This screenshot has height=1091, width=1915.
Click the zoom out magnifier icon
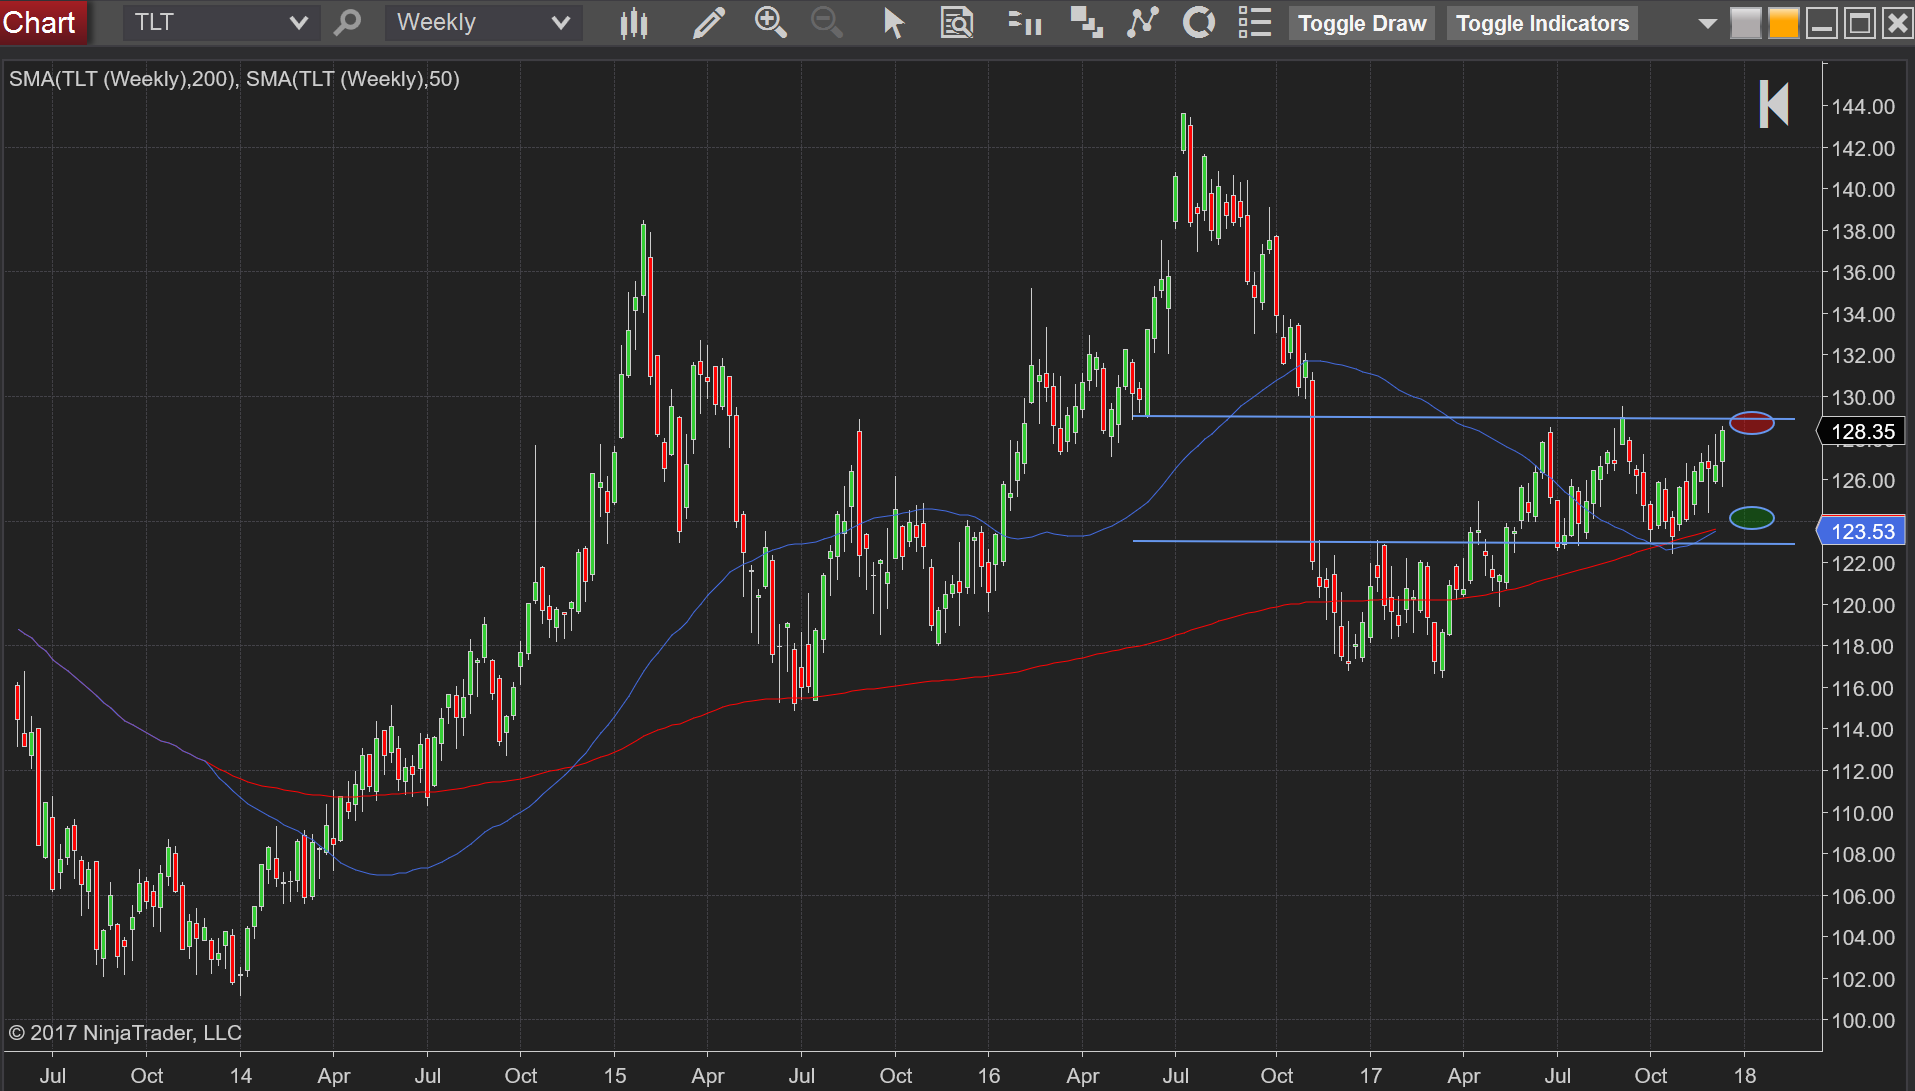coord(826,22)
